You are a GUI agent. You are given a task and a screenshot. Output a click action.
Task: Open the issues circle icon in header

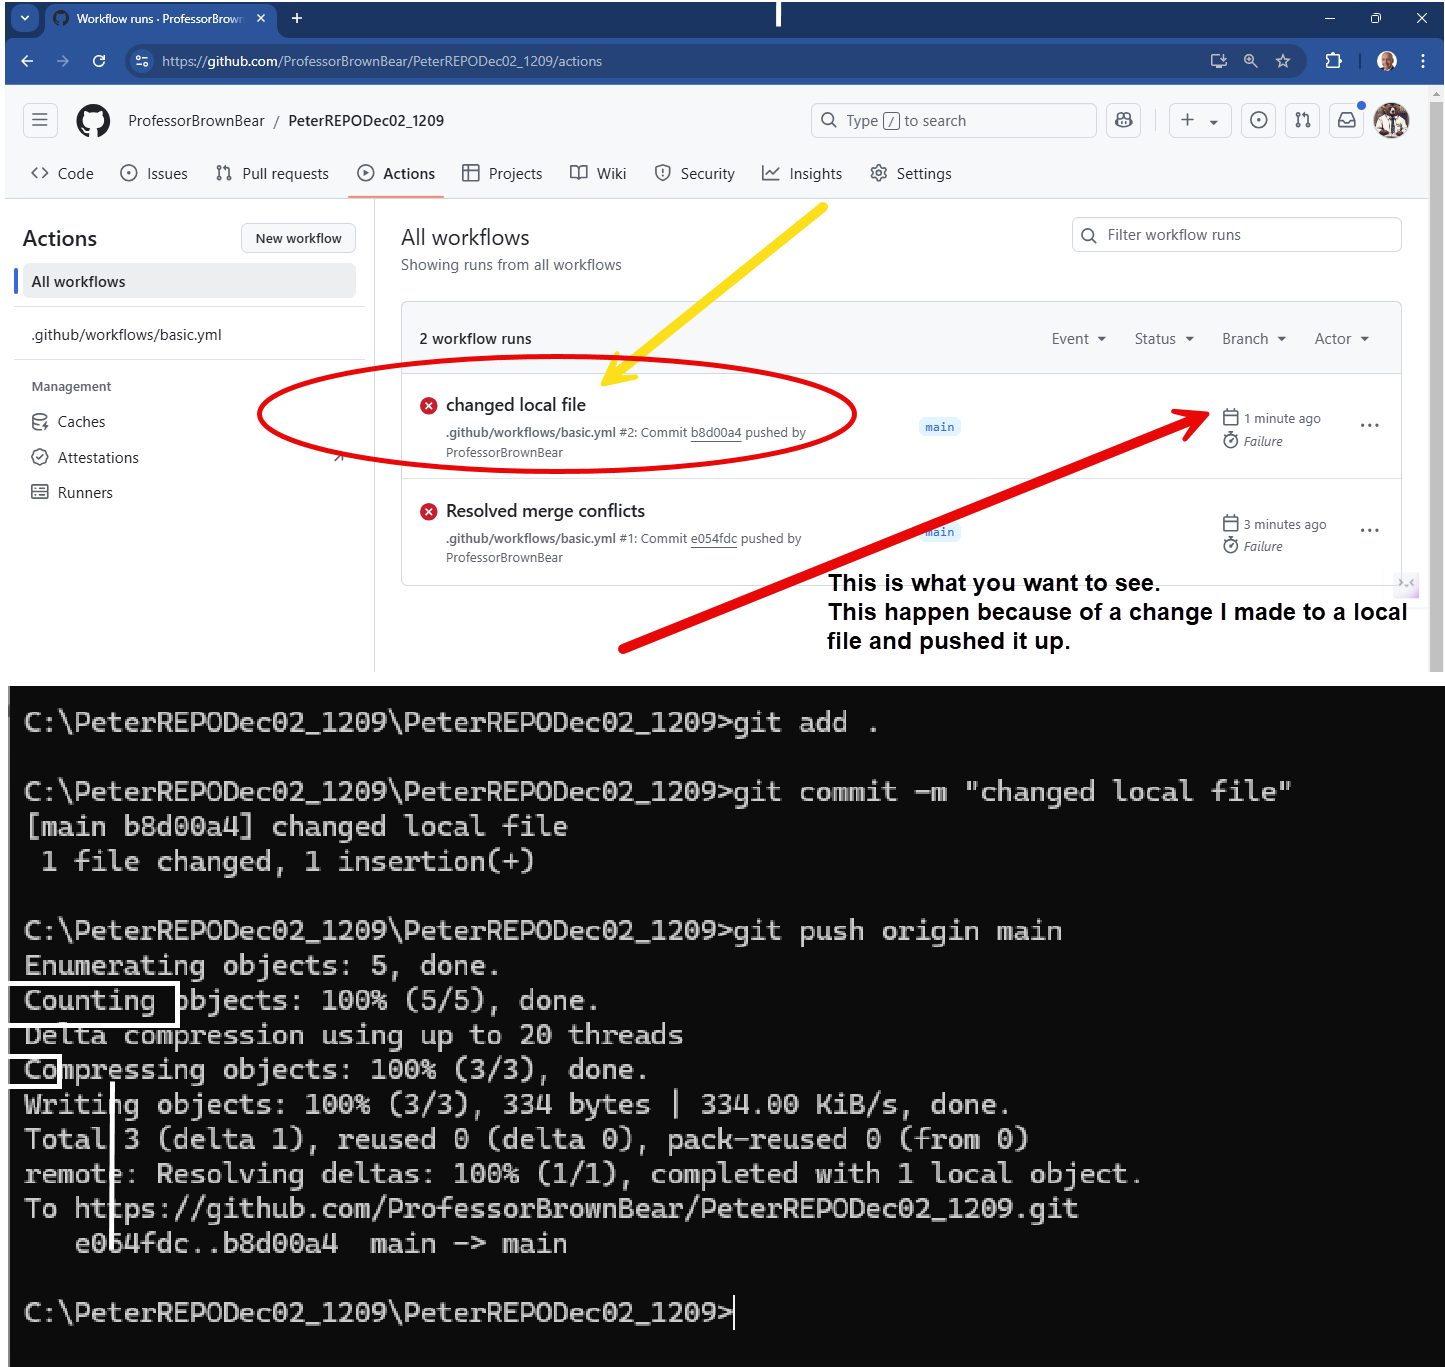pyautogui.click(x=1259, y=120)
